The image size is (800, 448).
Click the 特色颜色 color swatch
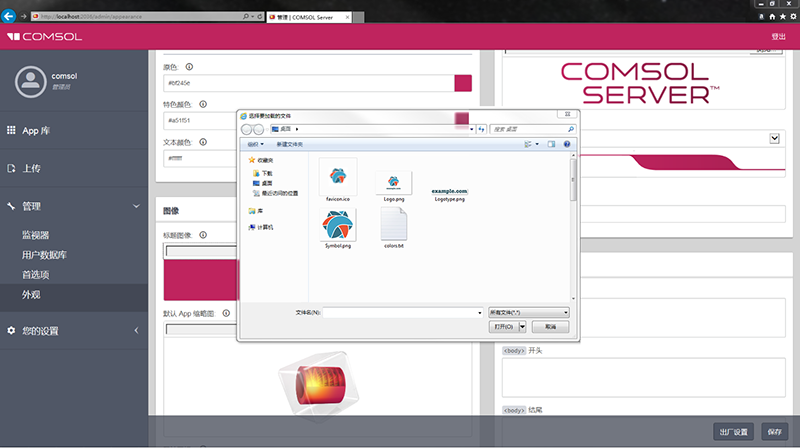[461, 118]
